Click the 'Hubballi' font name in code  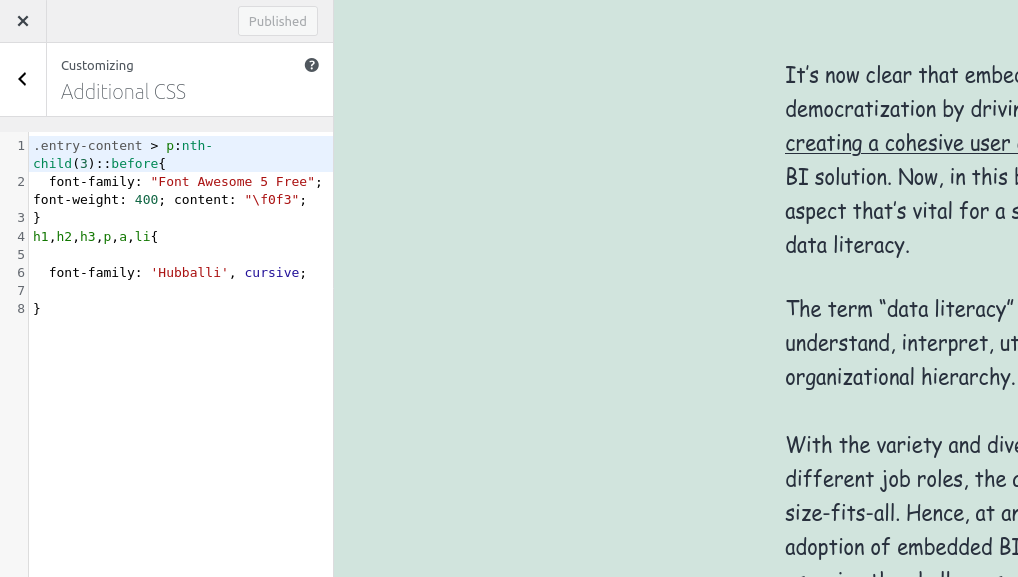pos(190,273)
